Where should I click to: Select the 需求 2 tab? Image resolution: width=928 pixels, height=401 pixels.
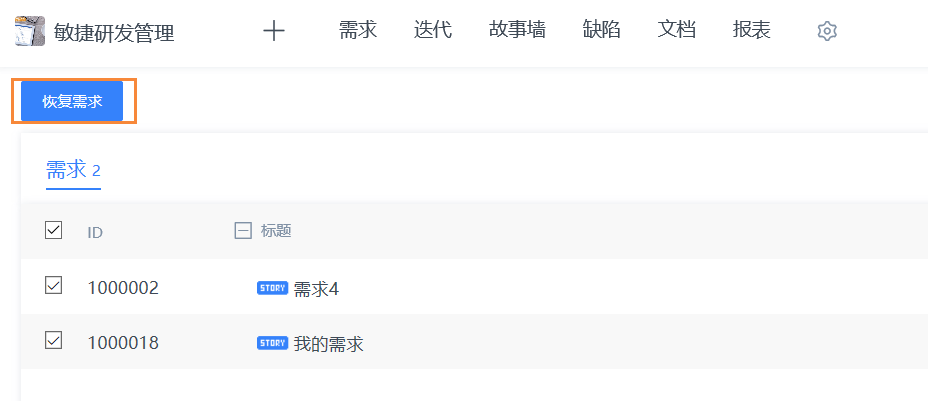73,171
